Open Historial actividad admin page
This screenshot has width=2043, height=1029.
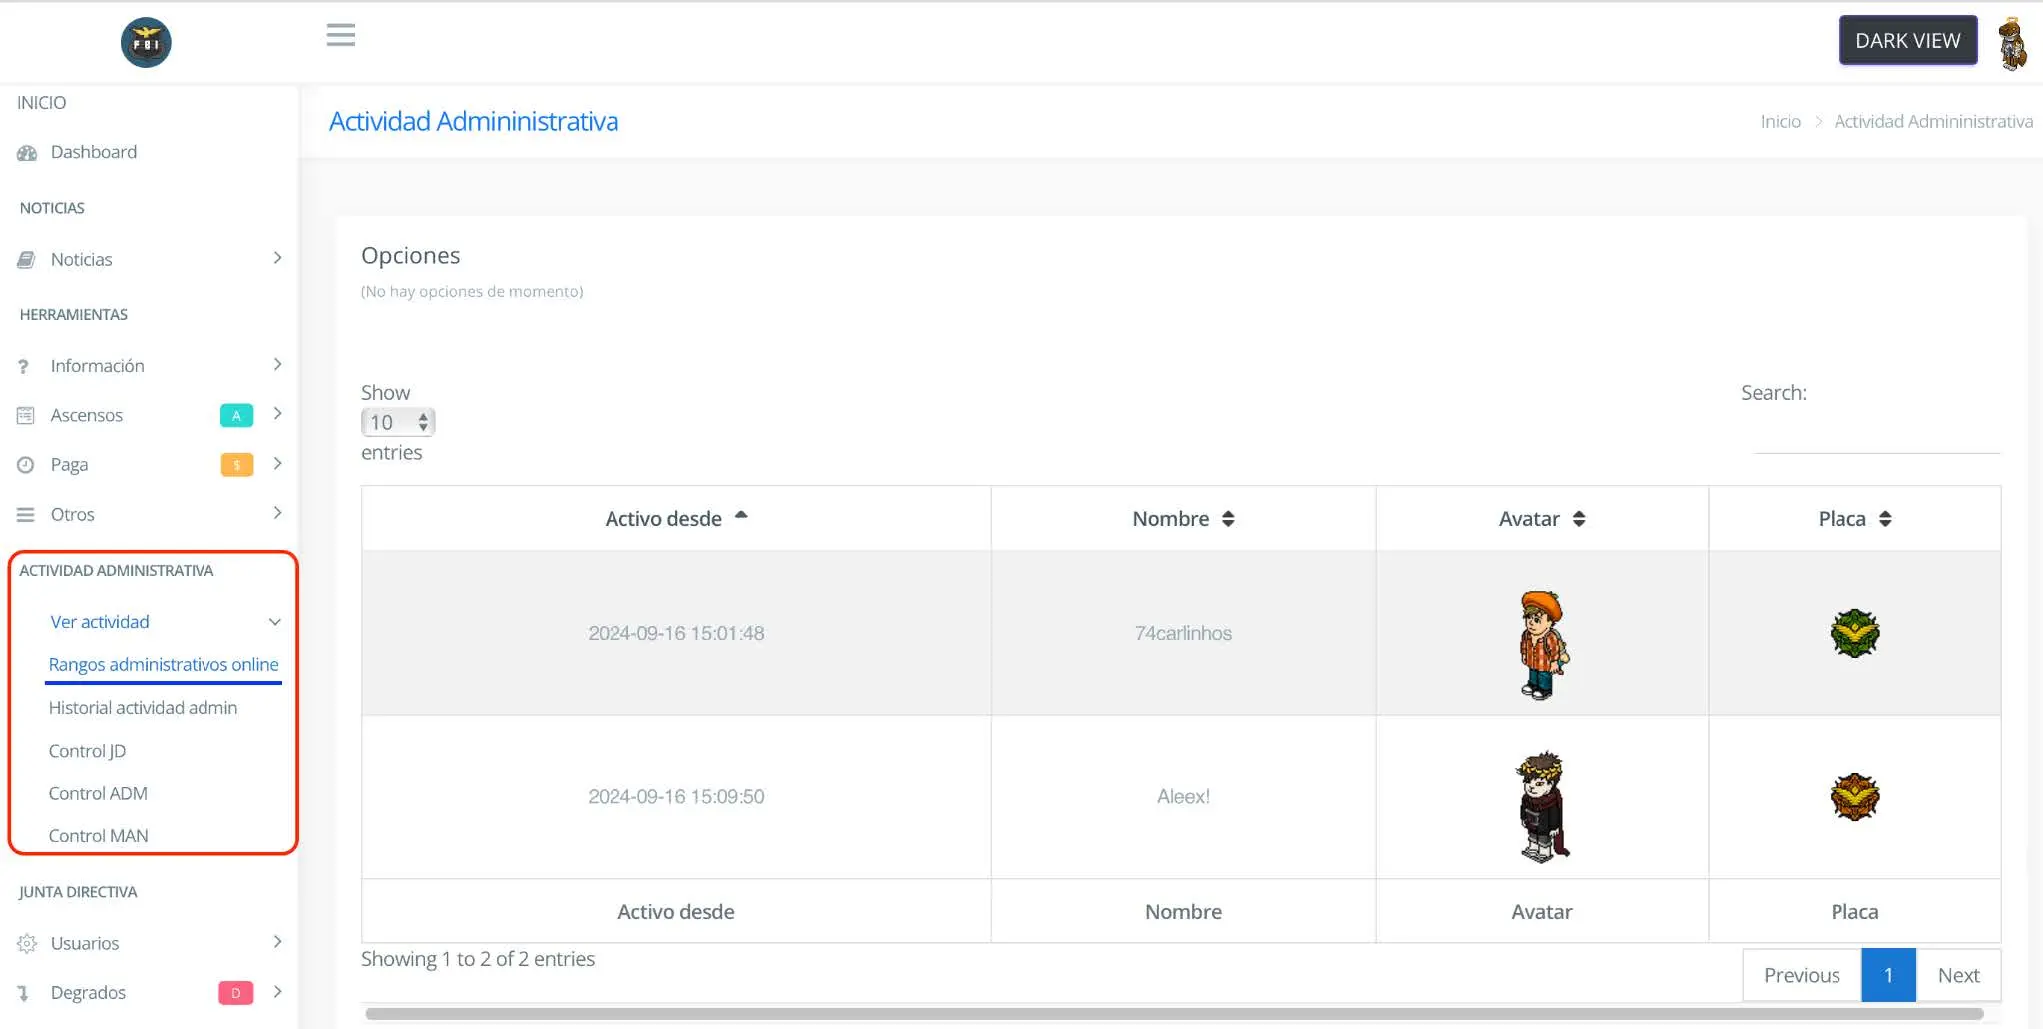tap(143, 708)
